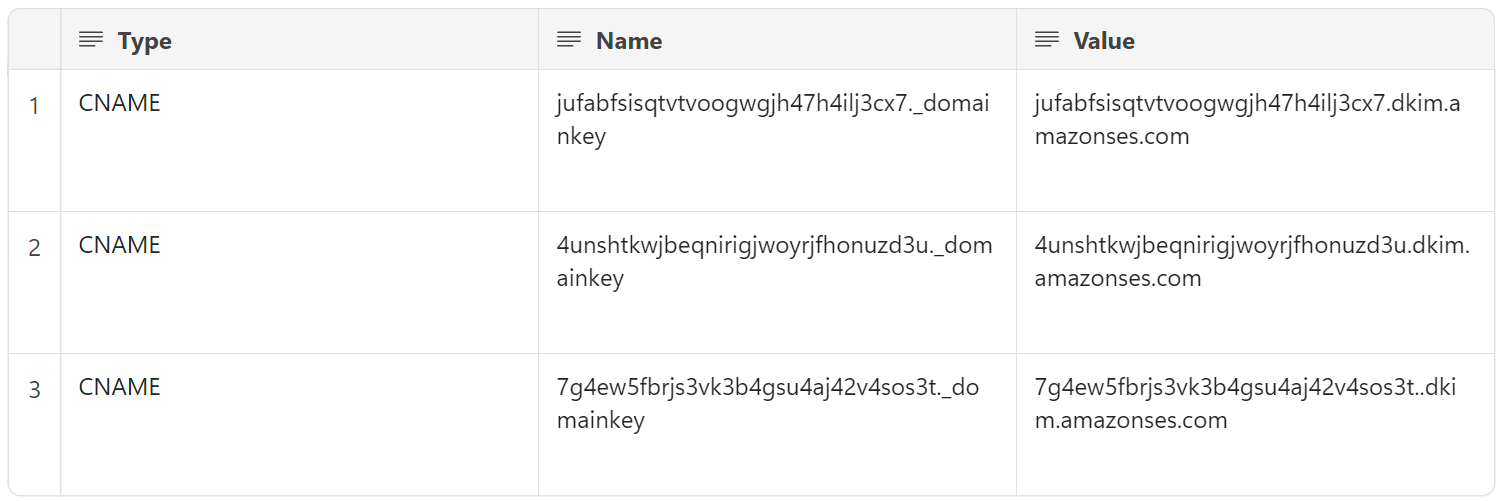Select the Name column header
This screenshot has height=501, width=1503.
tap(777, 40)
